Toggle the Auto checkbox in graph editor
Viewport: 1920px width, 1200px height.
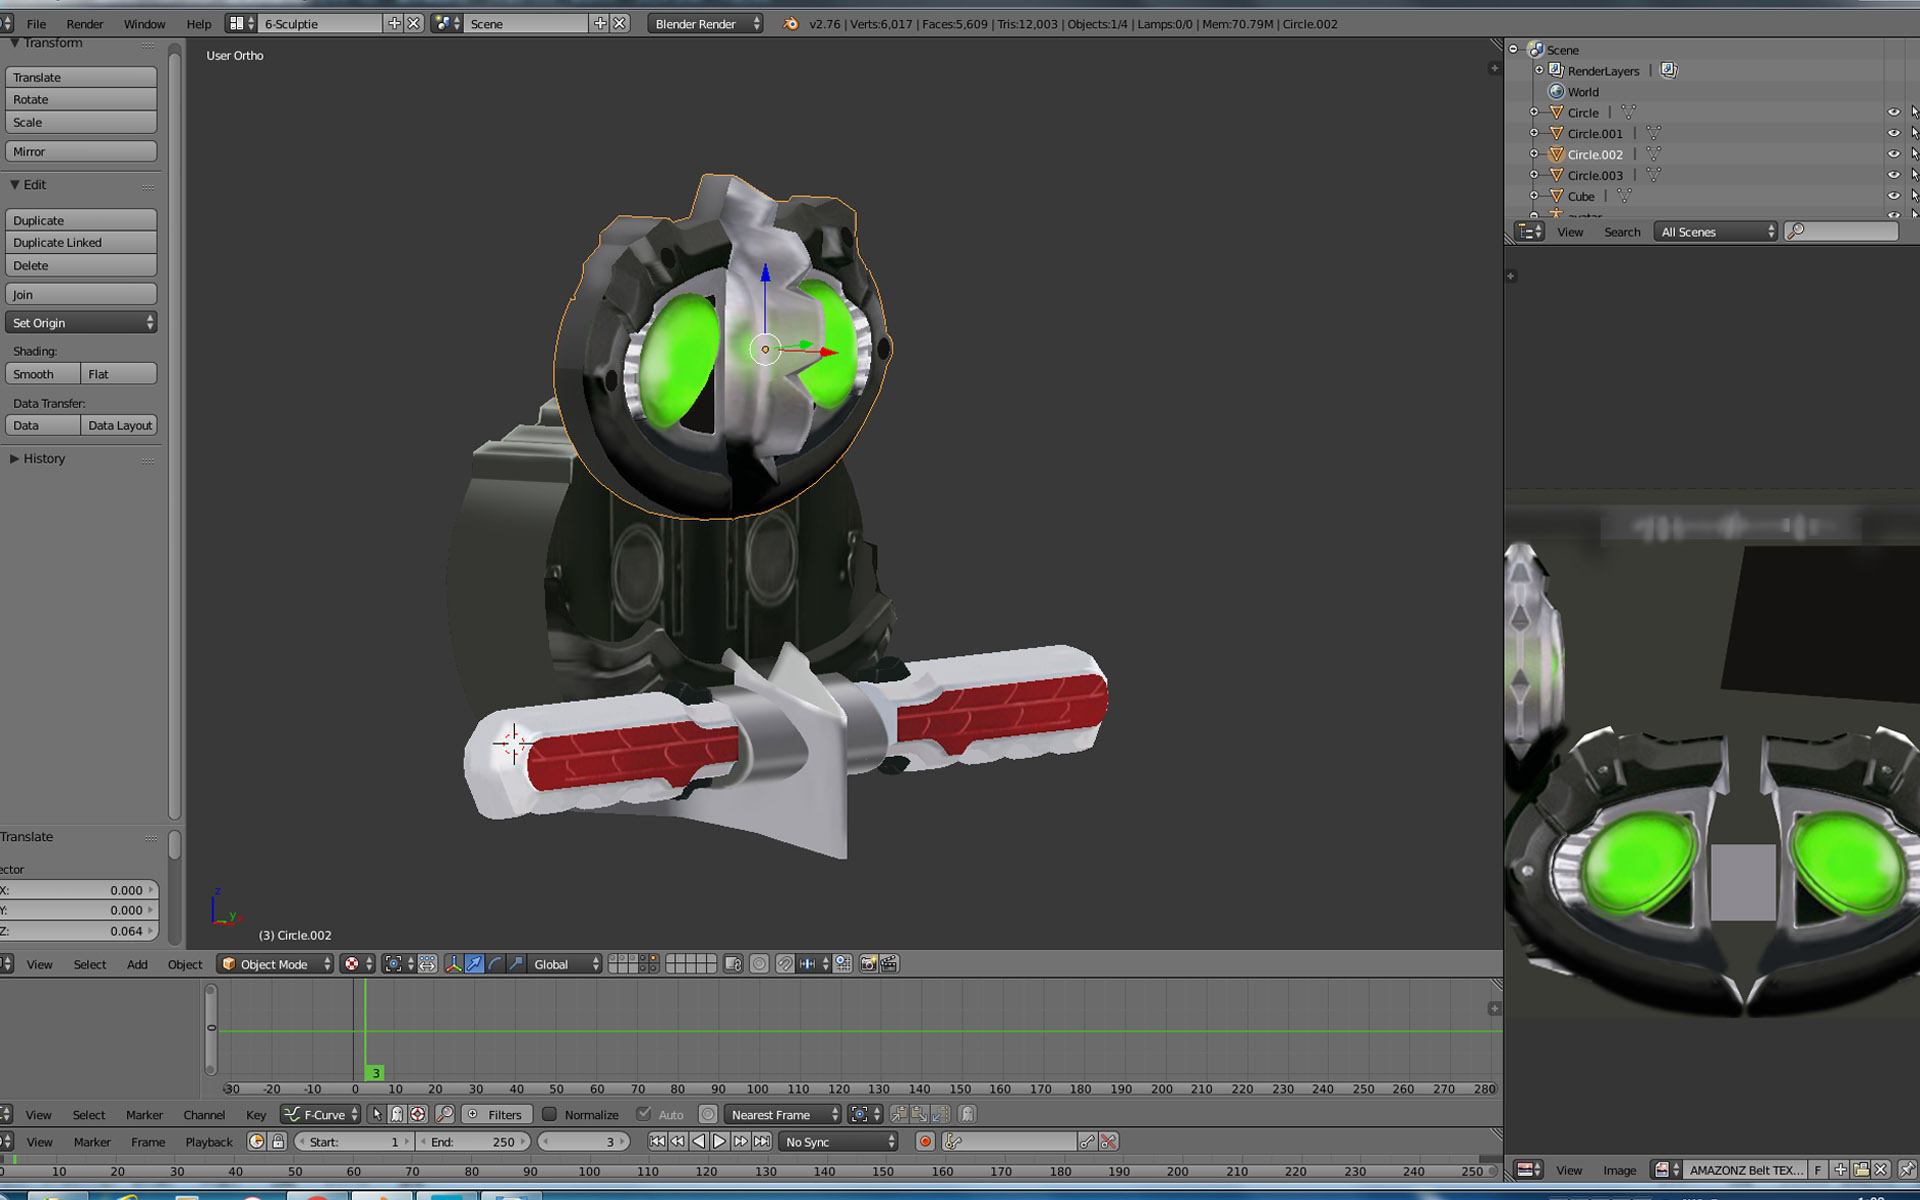(x=644, y=1114)
